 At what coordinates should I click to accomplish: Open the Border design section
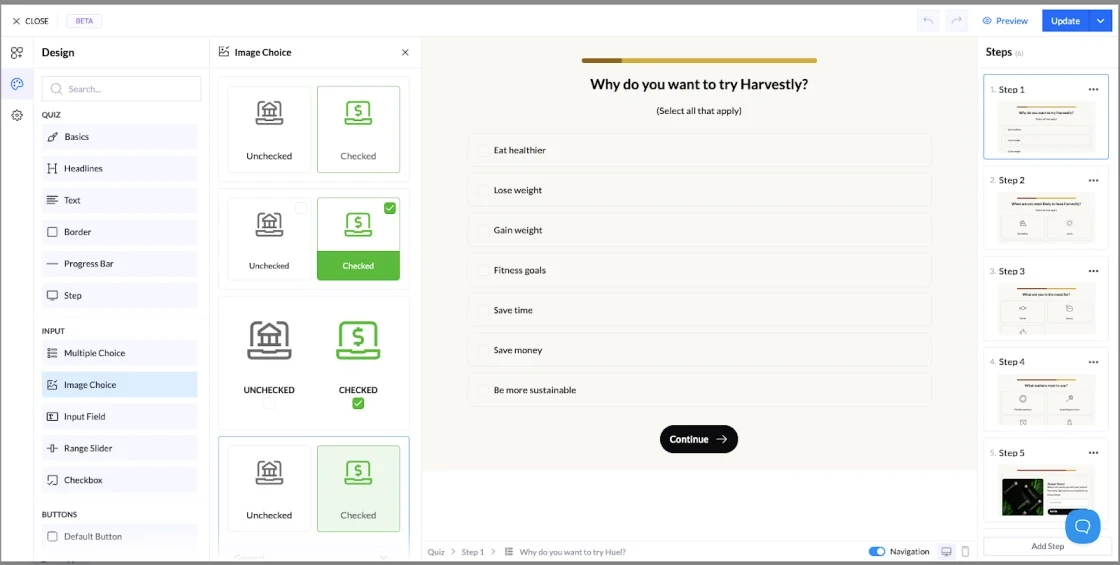[119, 232]
